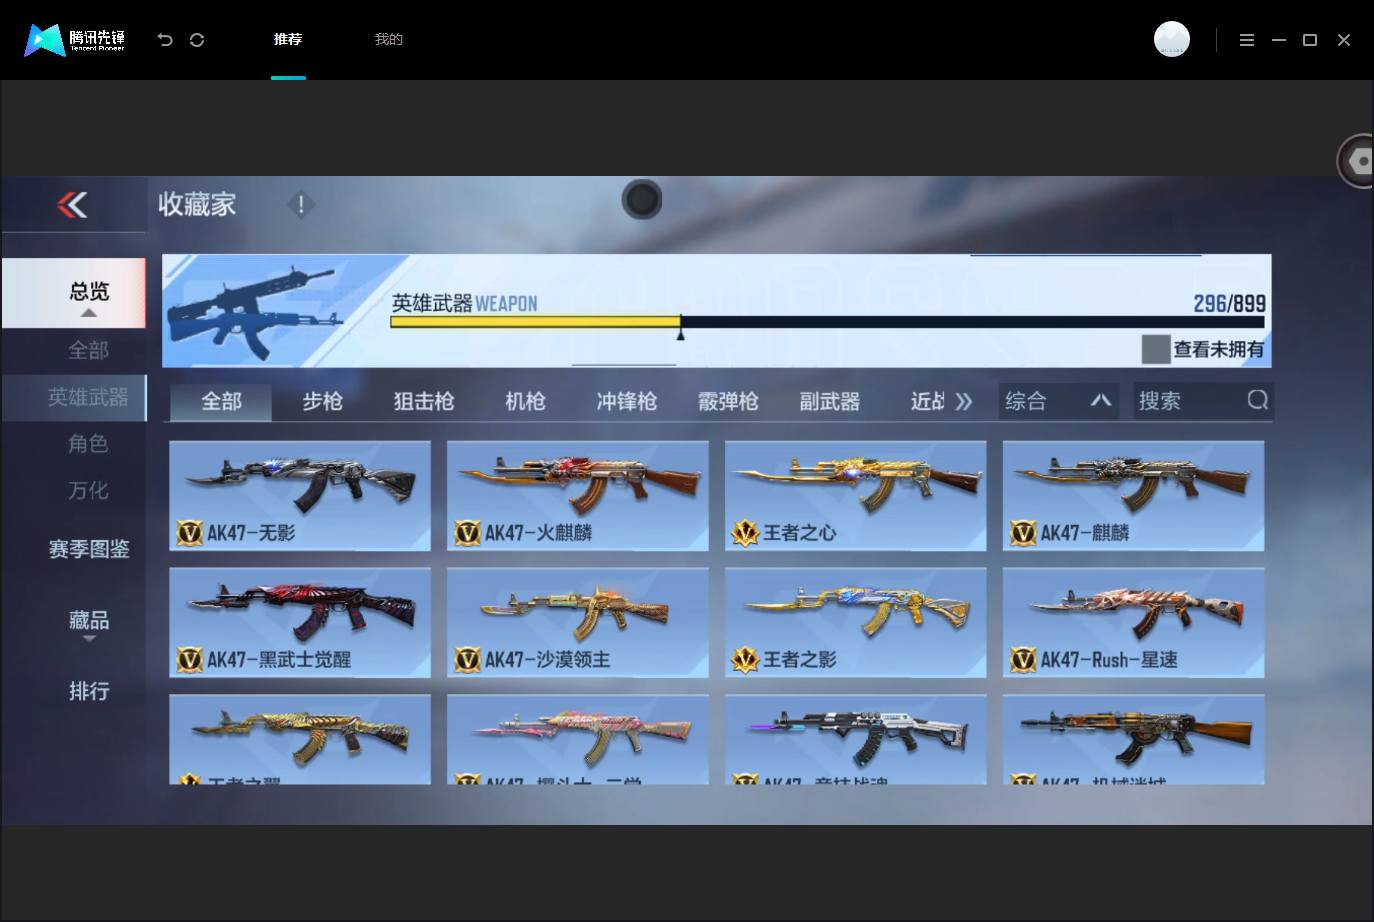Click the Tencent Pioneer logo

[75, 40]
